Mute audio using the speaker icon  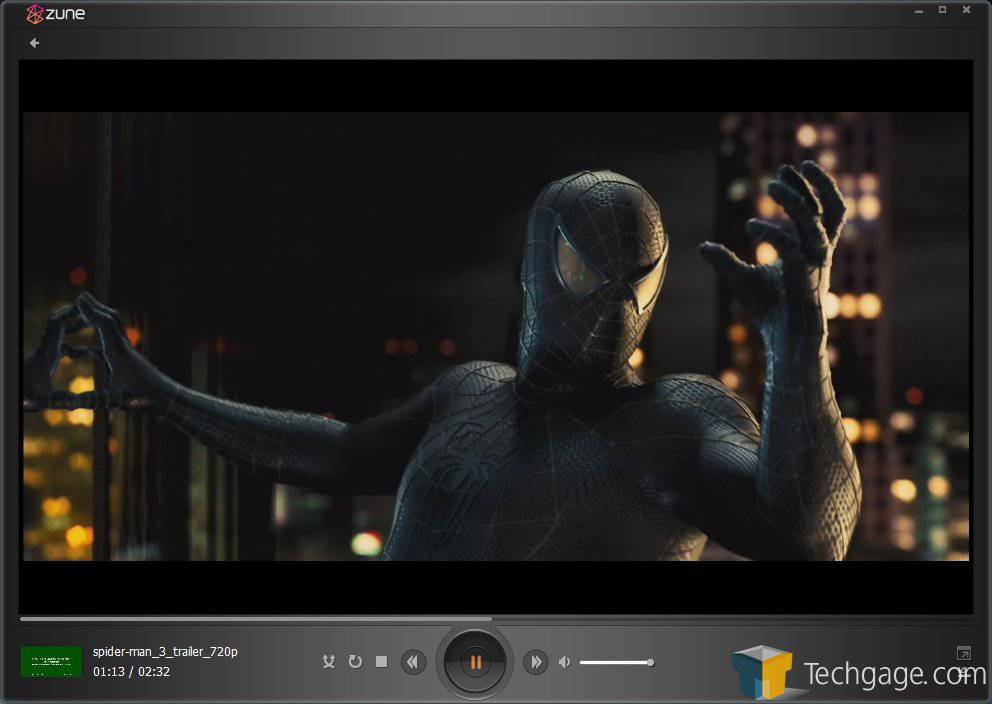[565, 662]
